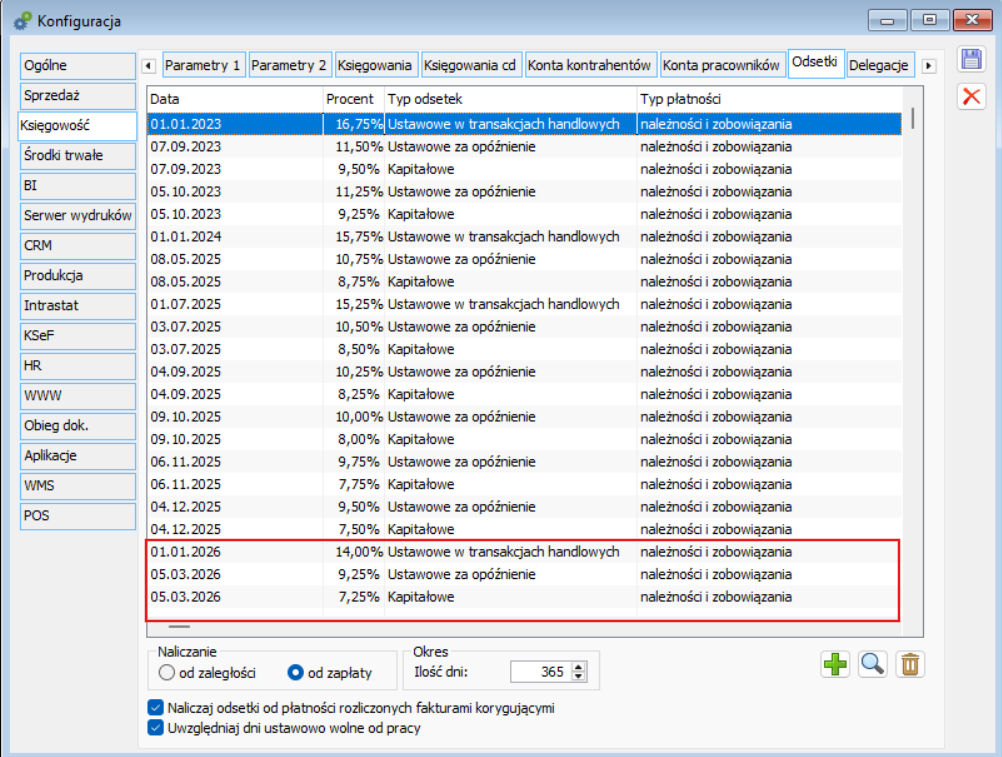Image resolution: width=1002 pixels, height=757 pixels.
Task: Increase 'Ilość dni' with the up spinner
Action: tap(579, 667)
